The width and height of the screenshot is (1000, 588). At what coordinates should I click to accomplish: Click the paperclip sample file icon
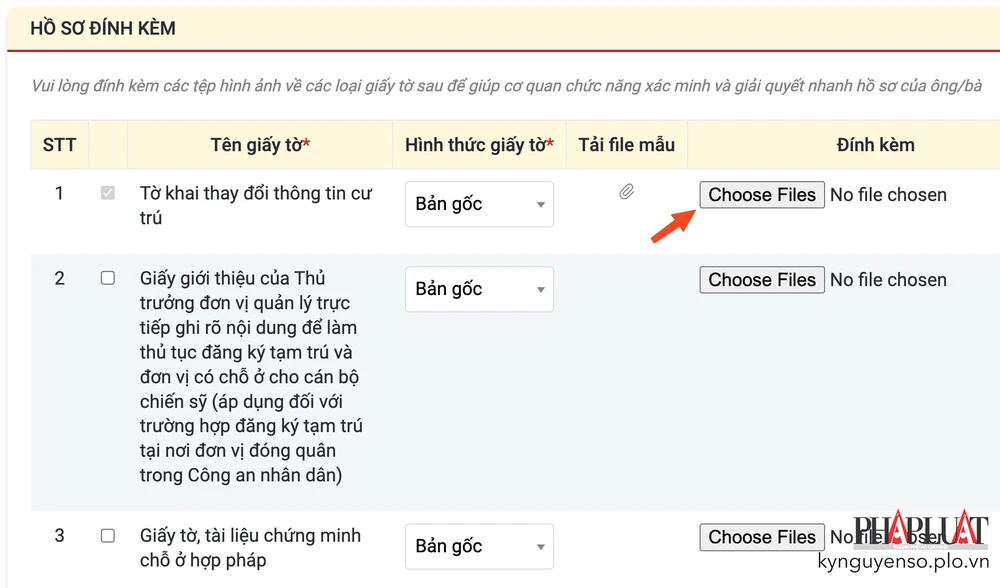[626, 191]
